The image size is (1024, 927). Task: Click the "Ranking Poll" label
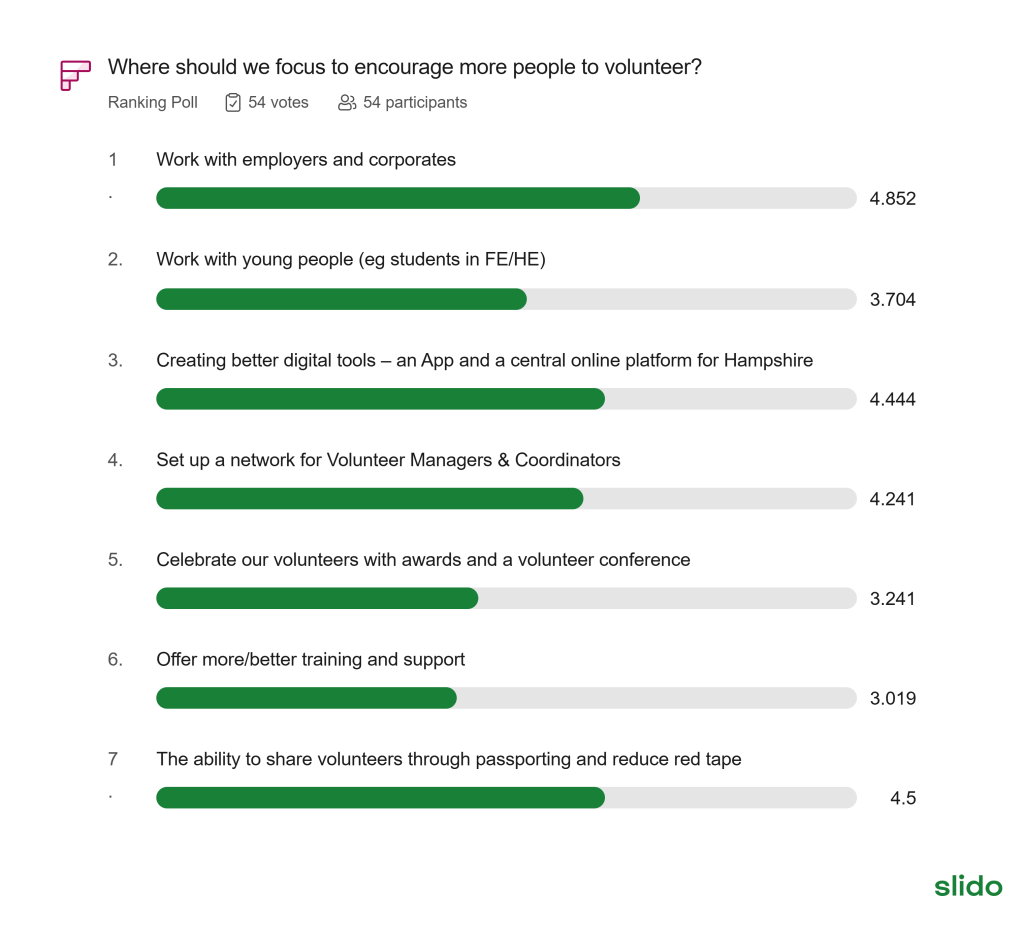[153, 102]
